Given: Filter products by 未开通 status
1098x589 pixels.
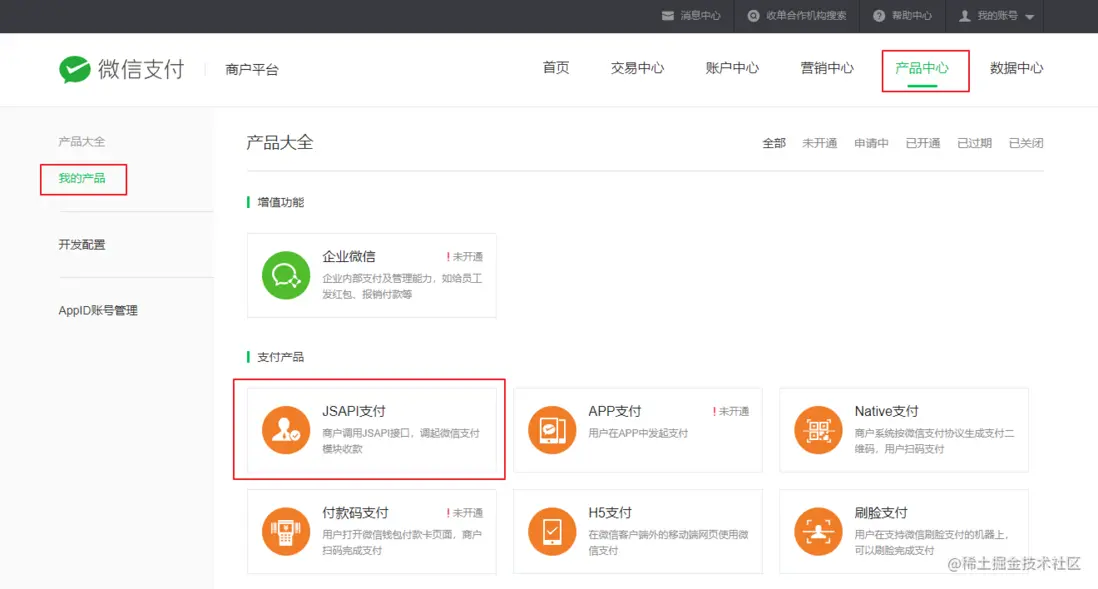Looking at the screenshot, I should 819,143.
